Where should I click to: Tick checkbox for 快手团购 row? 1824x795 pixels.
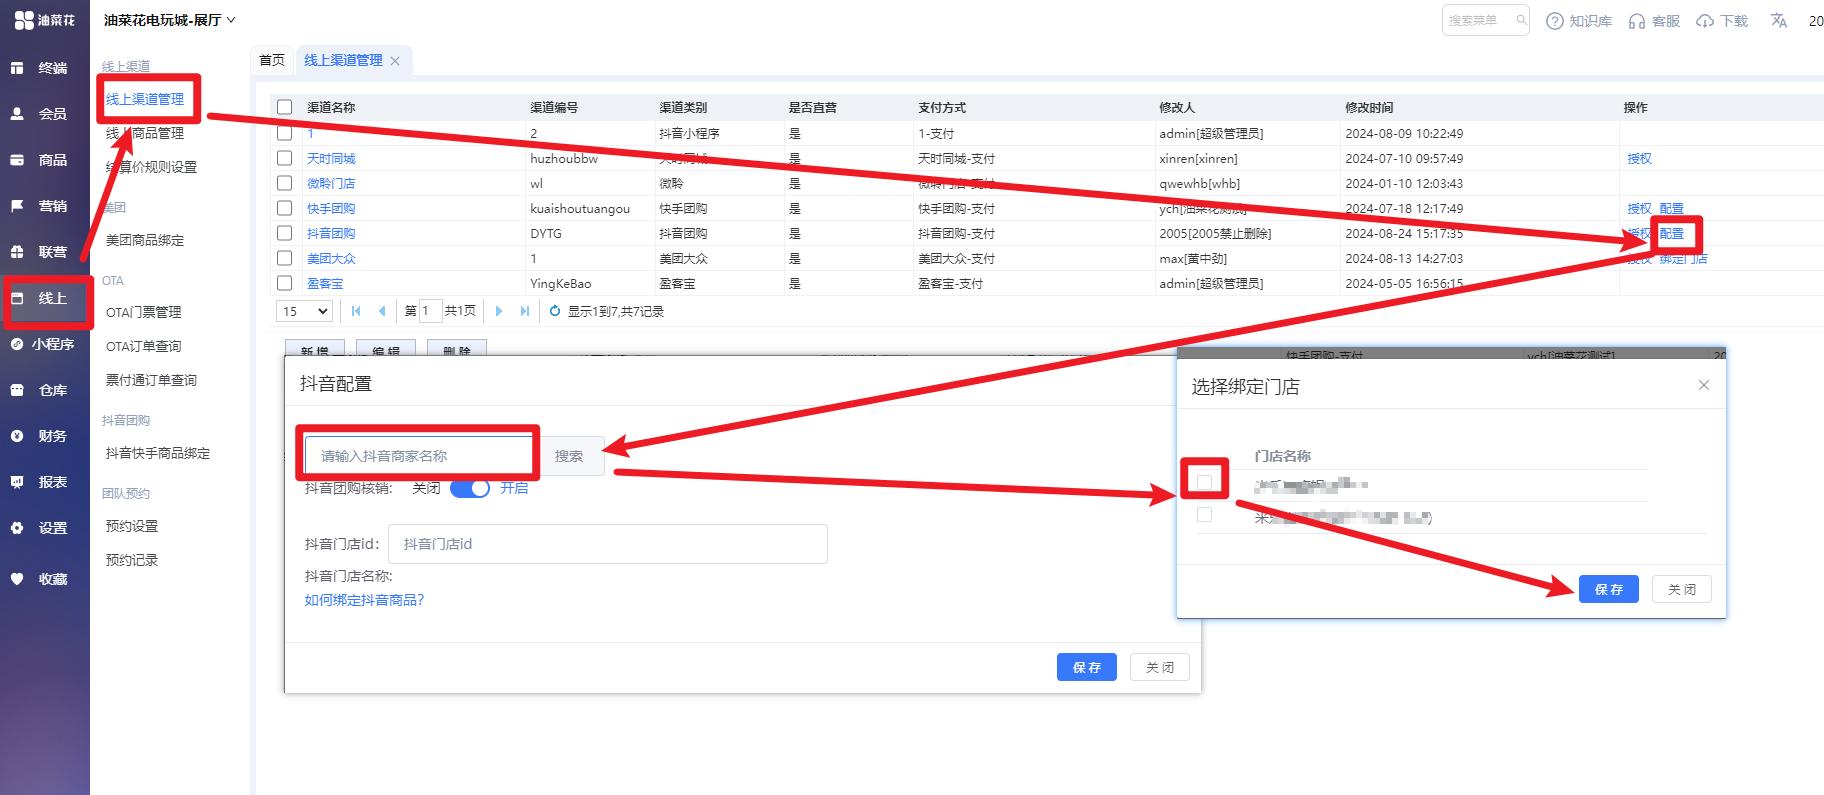pyautogui.click(x=285, y=208)
